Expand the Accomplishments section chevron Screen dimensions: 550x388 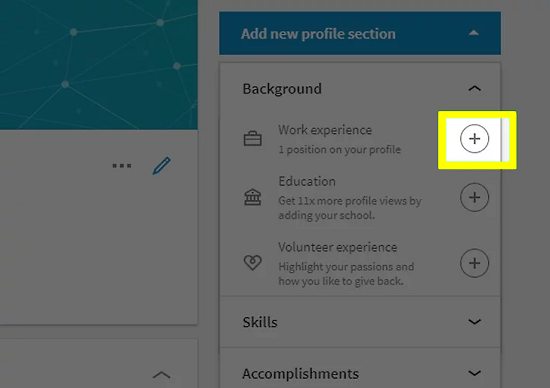point(474,373)
